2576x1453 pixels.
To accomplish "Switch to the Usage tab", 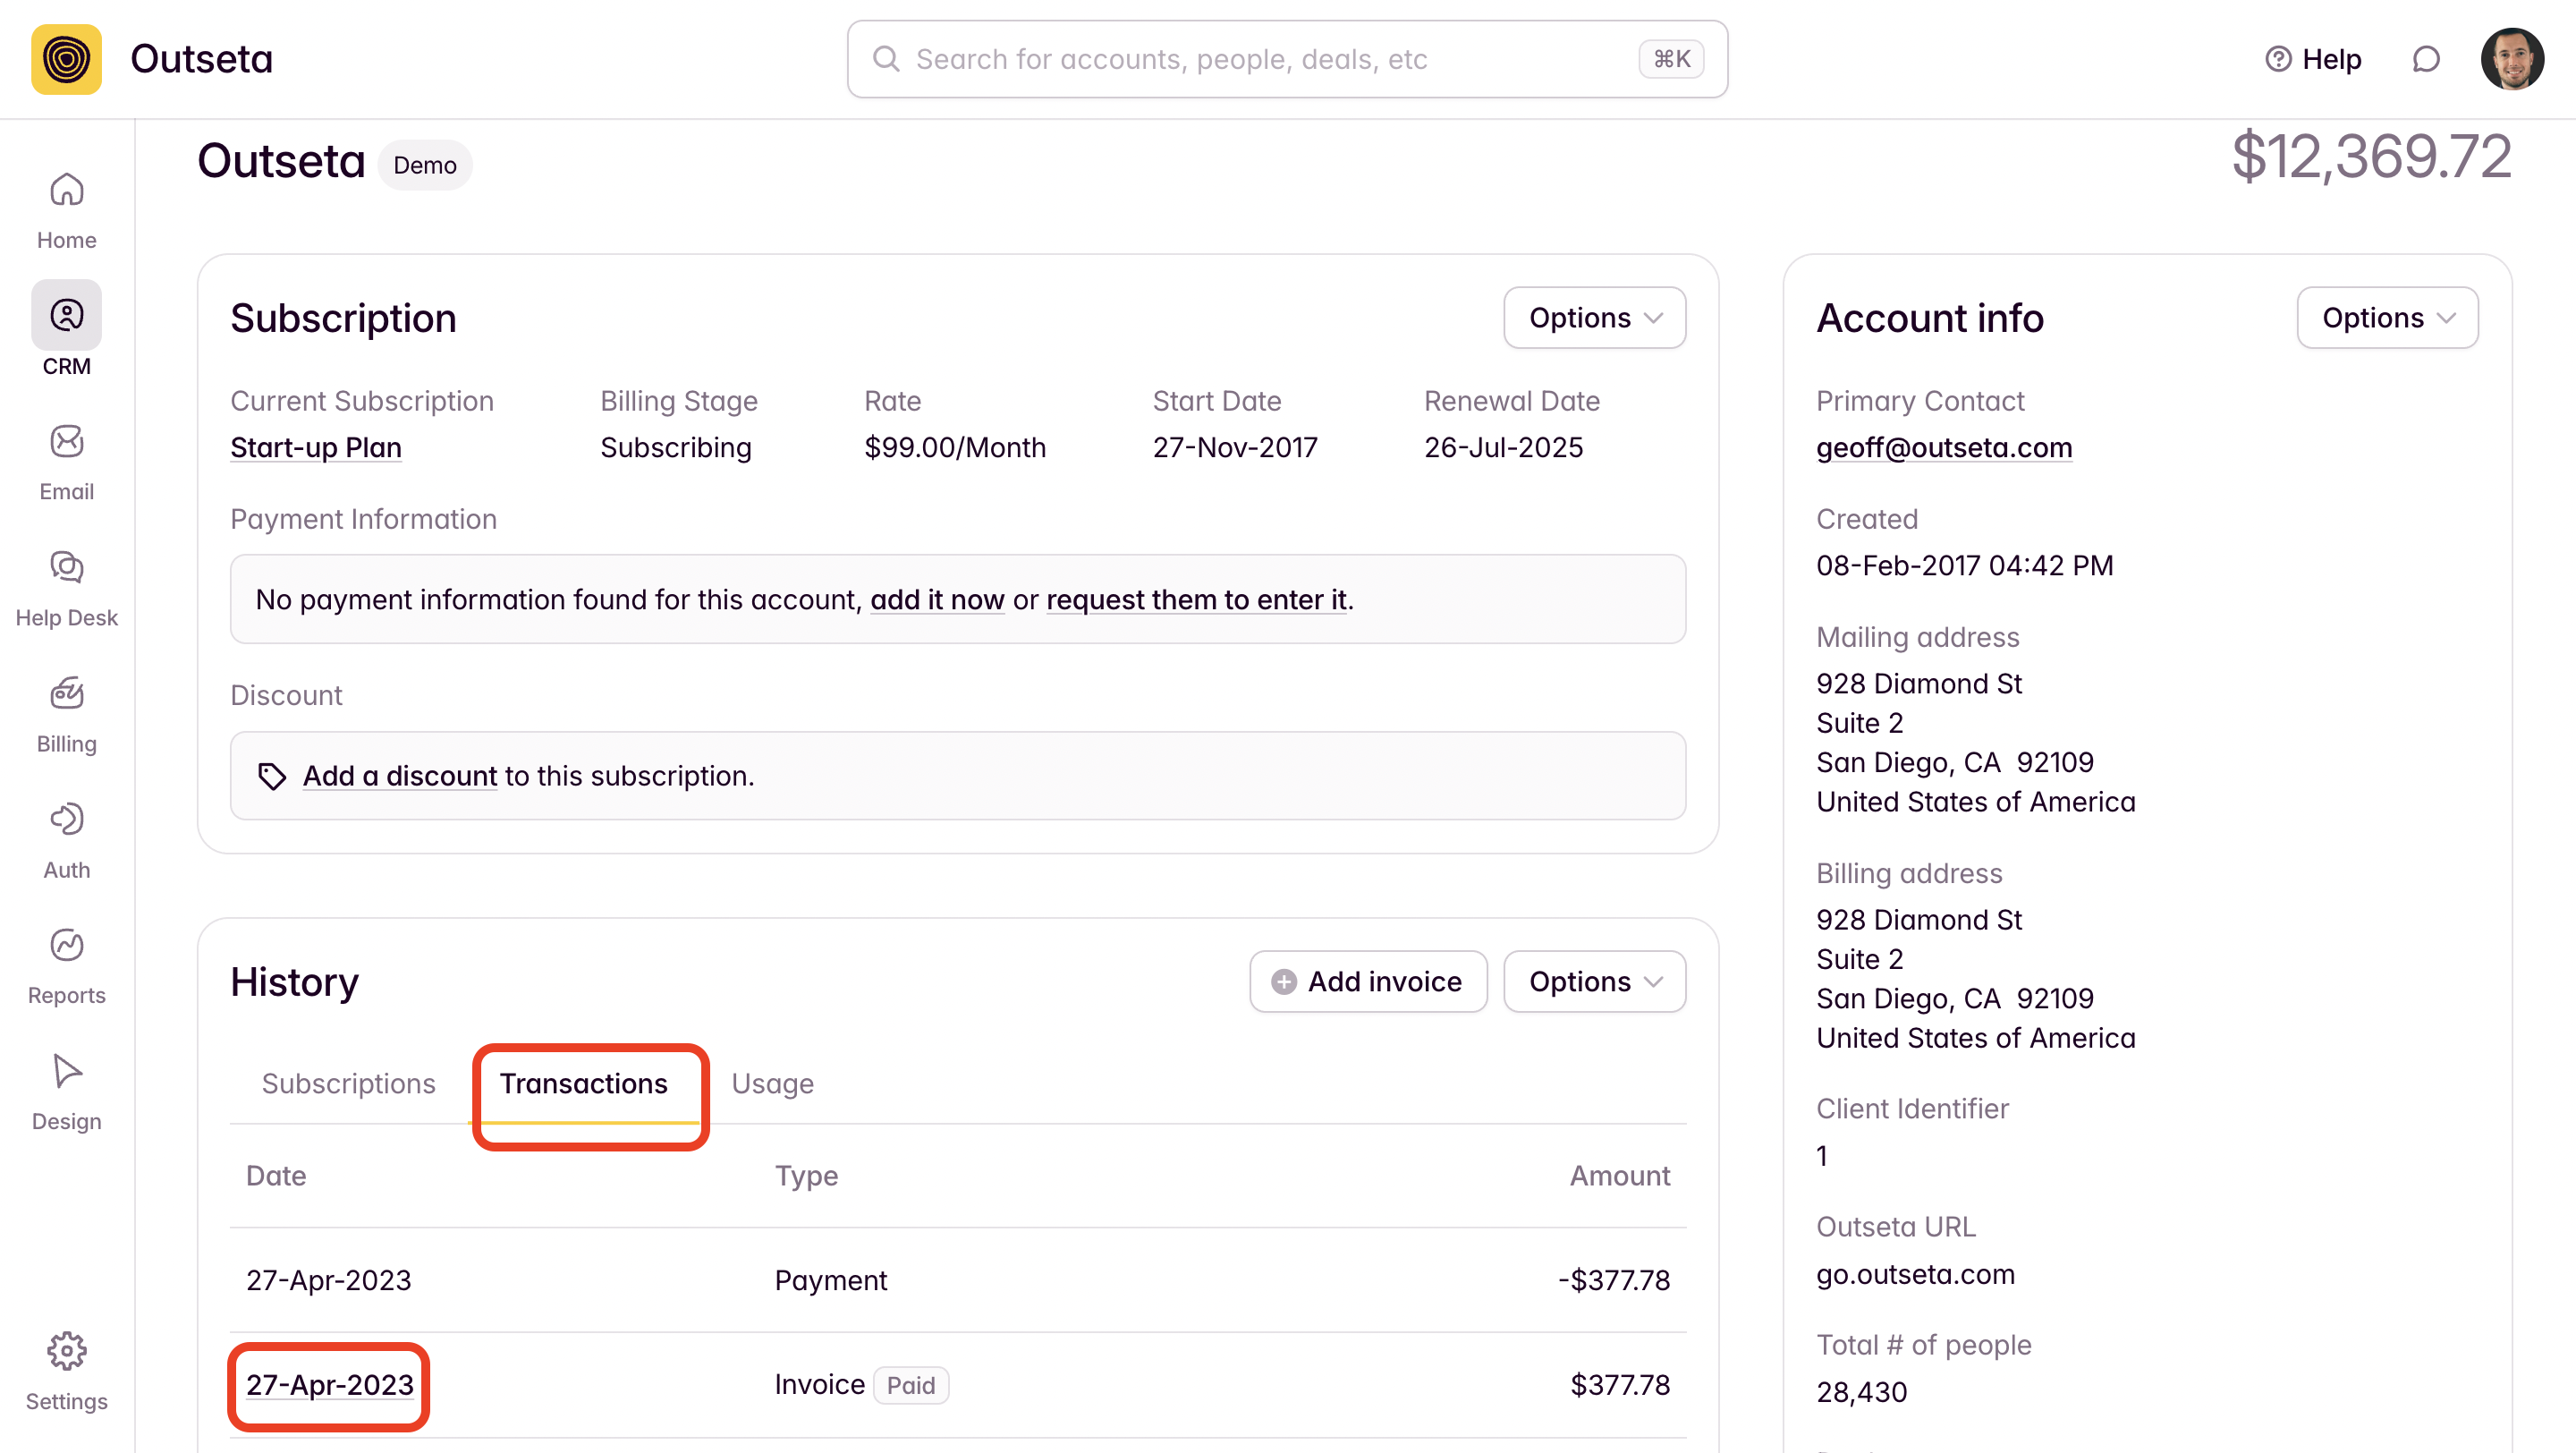I will click(x=772, y=1084).
